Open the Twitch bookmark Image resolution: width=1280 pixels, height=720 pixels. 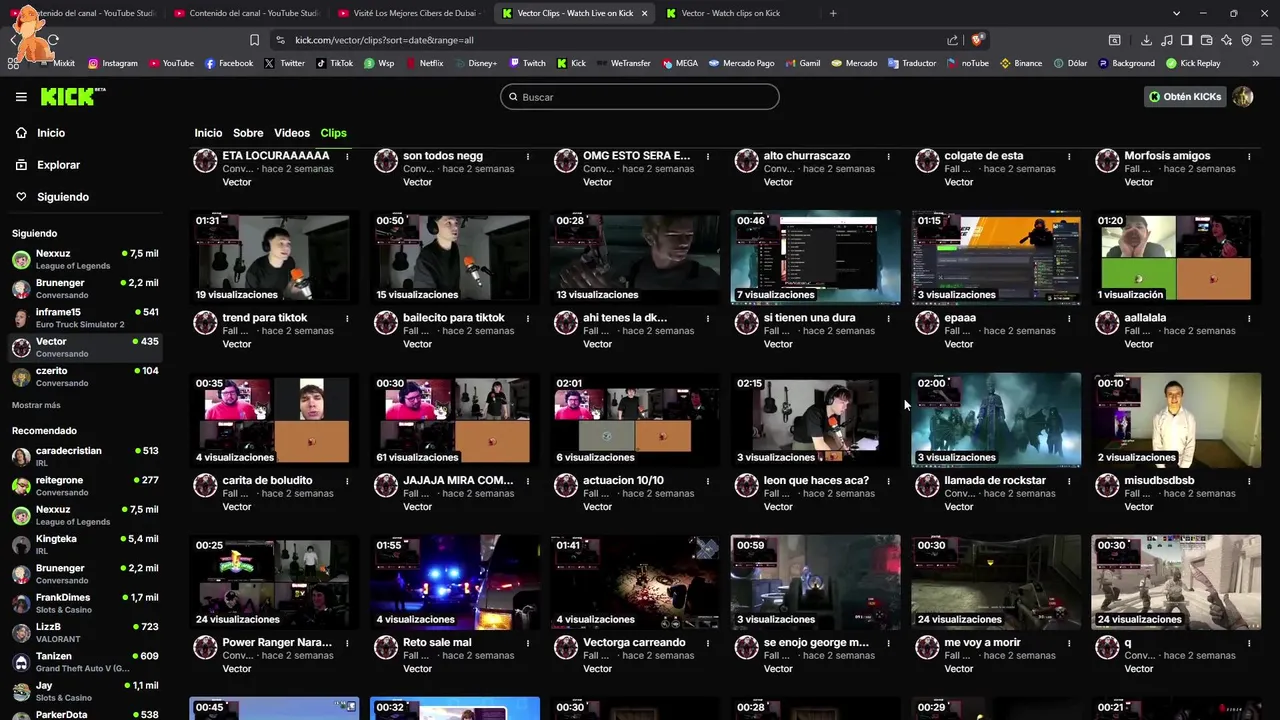tap(528, 63)
